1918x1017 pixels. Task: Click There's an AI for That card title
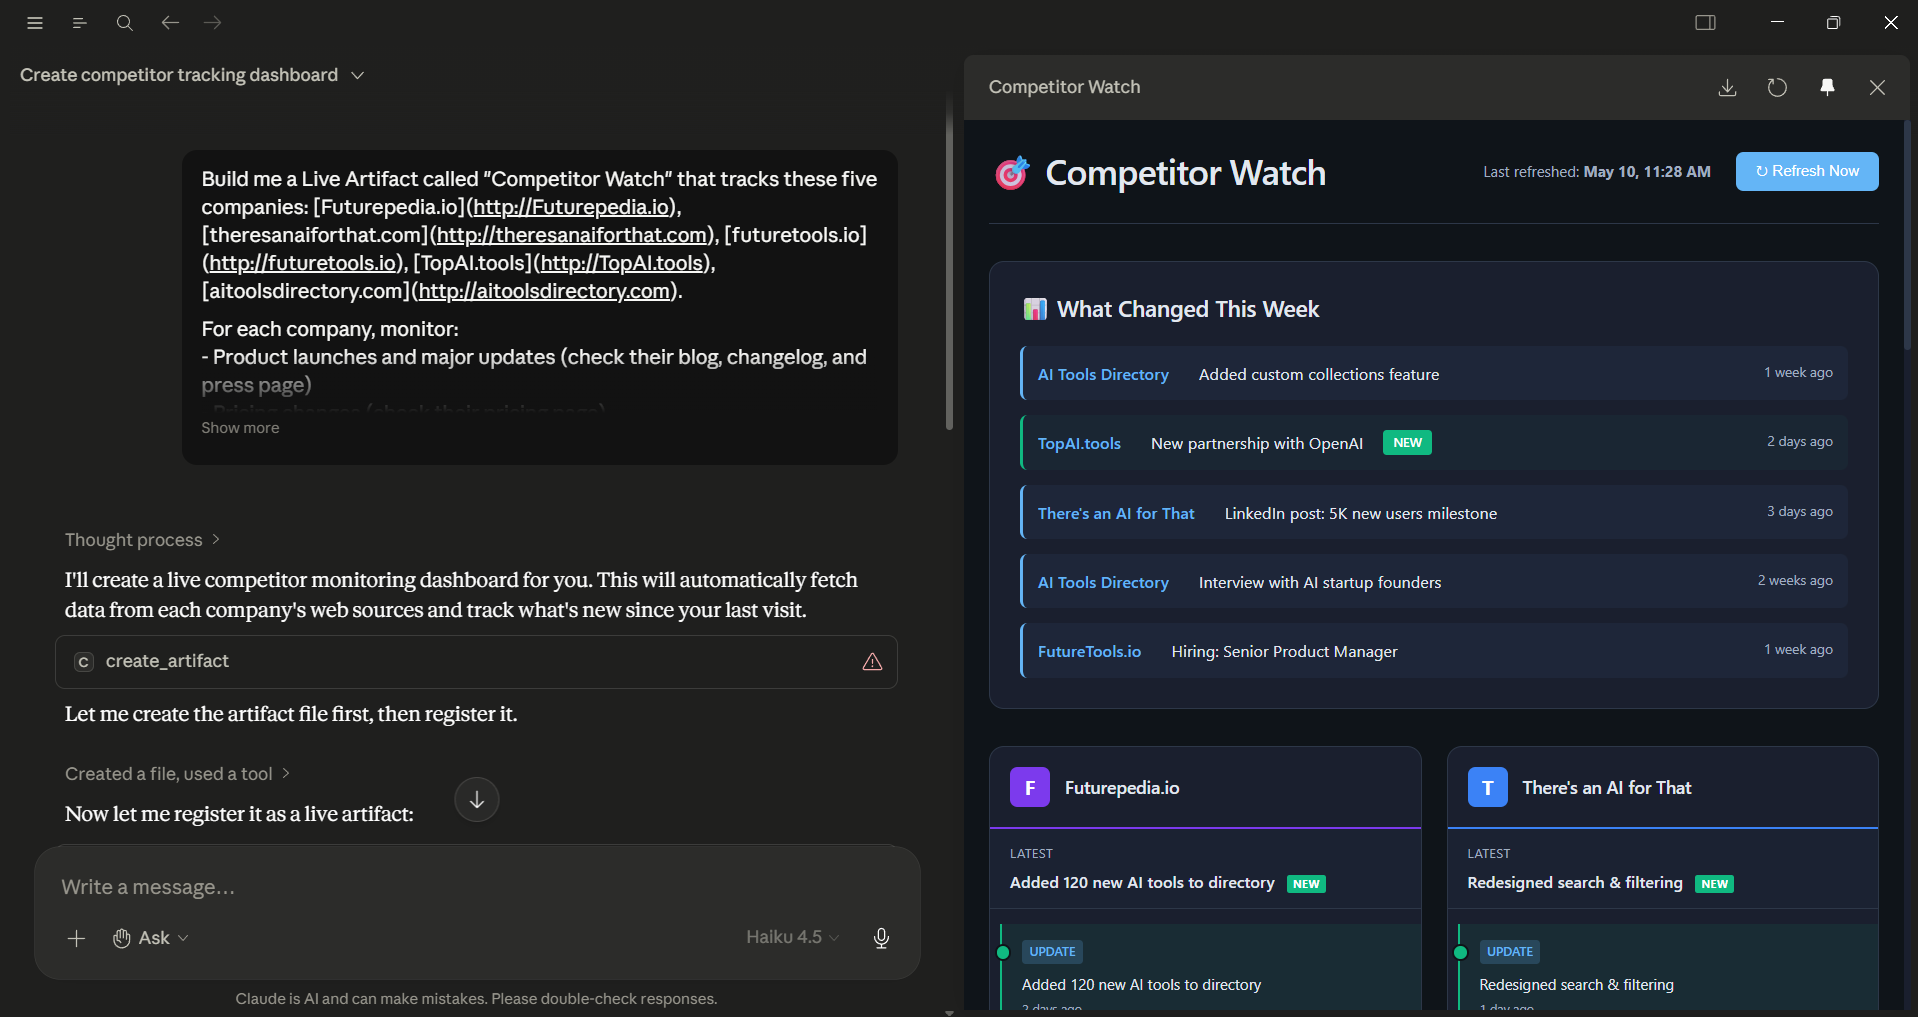(x=1607, y=788)
